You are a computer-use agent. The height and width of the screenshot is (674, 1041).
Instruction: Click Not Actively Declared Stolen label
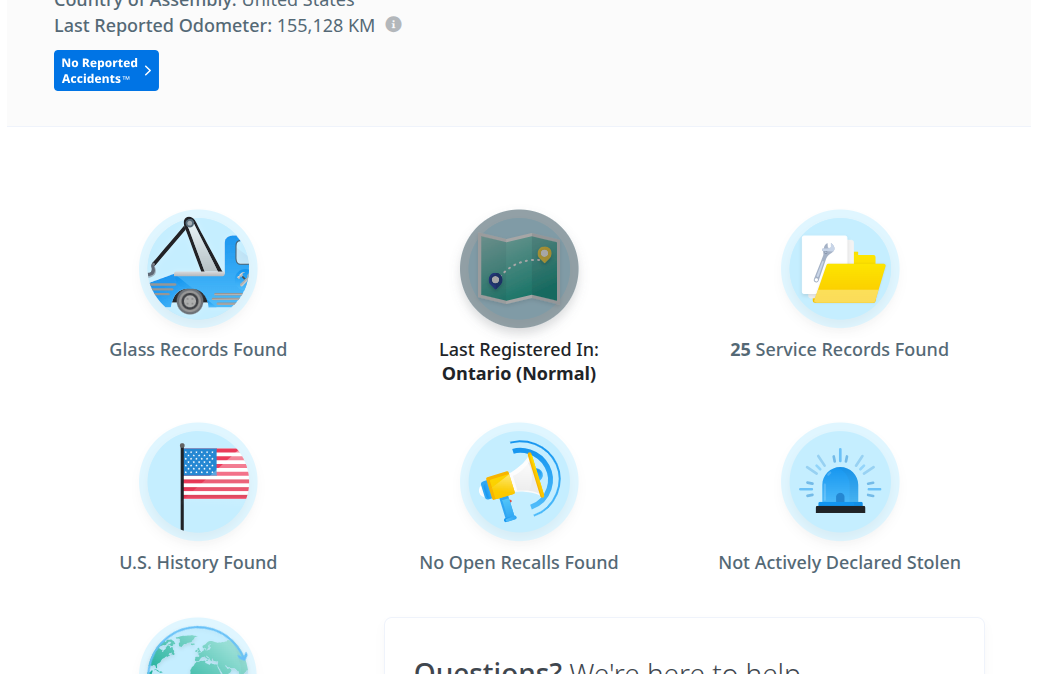tap(839, 562)
